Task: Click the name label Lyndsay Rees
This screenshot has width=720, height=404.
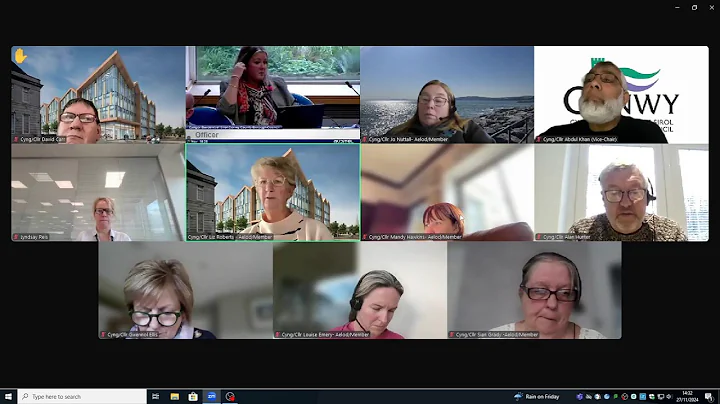Action: pos(34,237)
